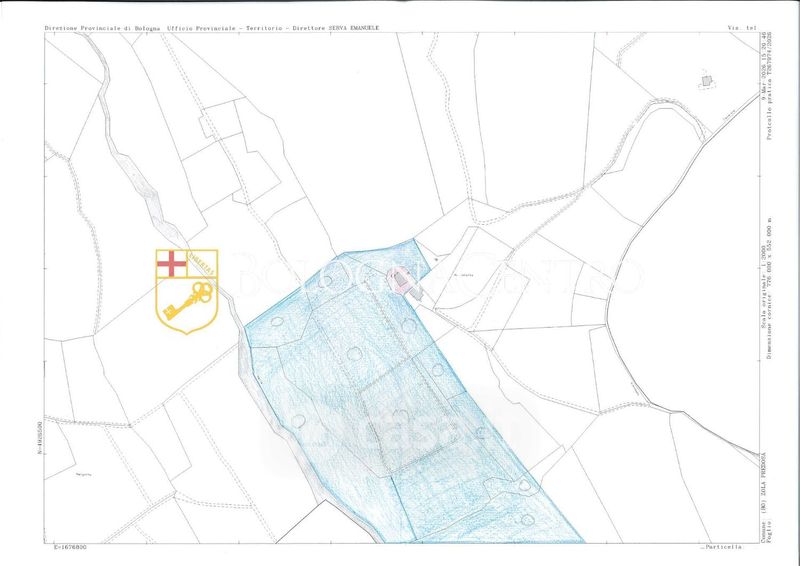This screenshot has height=566, width=800.
Task: Click the red cross inside the shield
Action: [172, 264]
